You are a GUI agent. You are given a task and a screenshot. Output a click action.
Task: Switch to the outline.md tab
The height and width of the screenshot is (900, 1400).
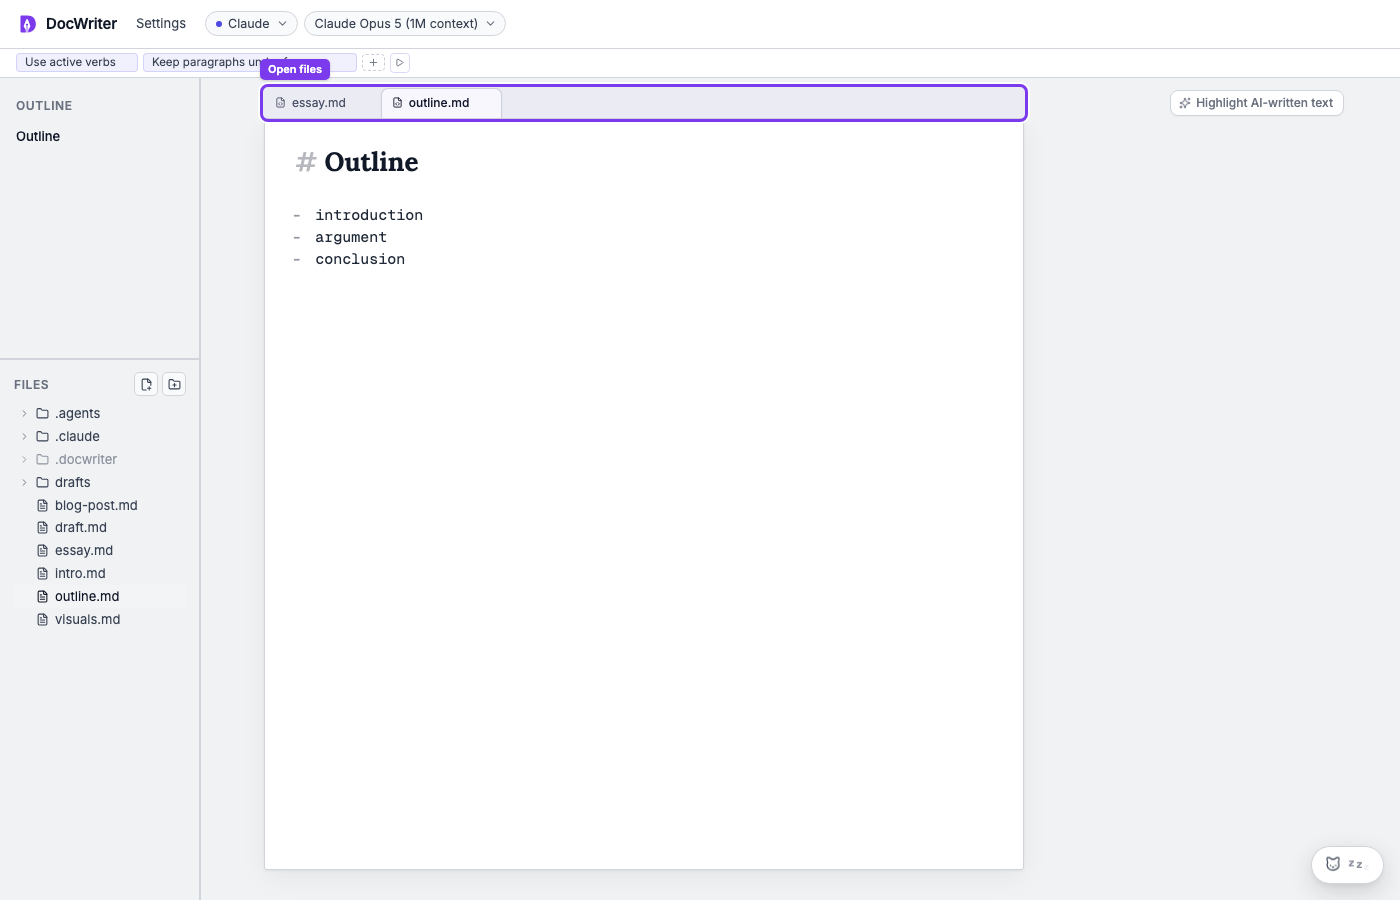(441, 103)
